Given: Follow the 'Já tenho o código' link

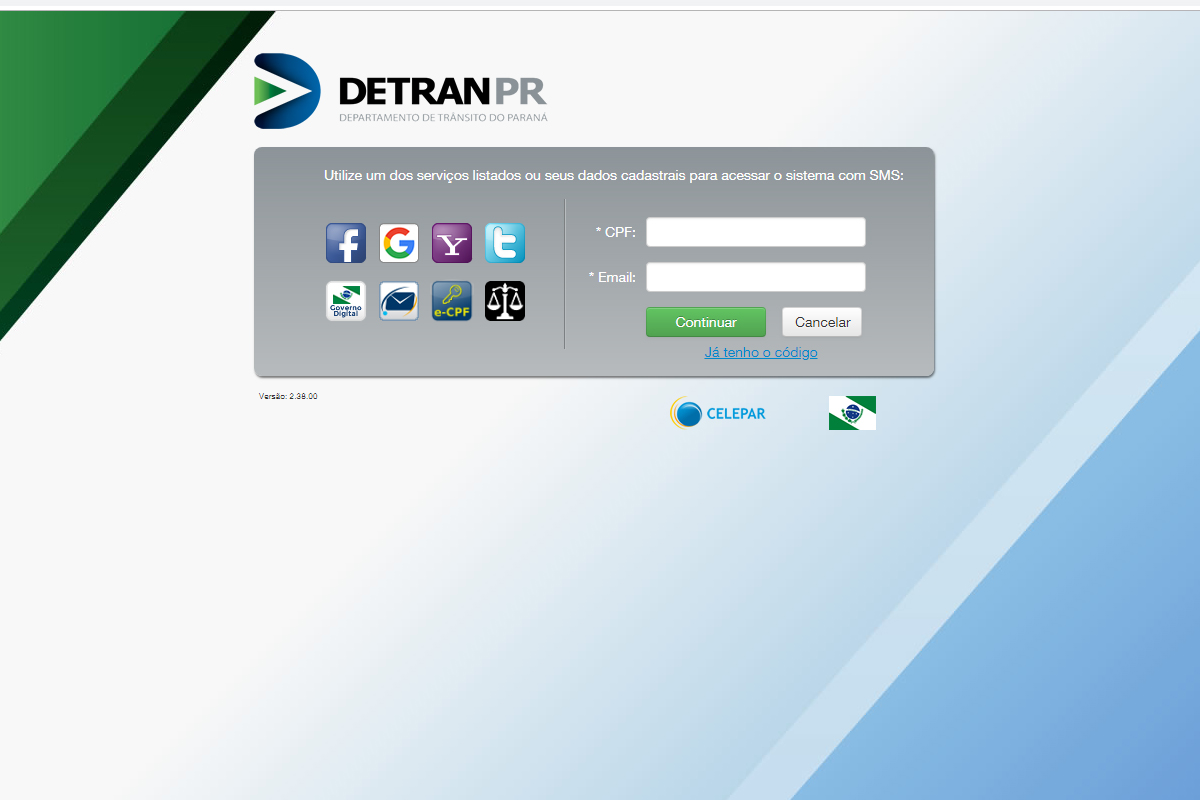Looking at the screenshot, I should 761,352.
